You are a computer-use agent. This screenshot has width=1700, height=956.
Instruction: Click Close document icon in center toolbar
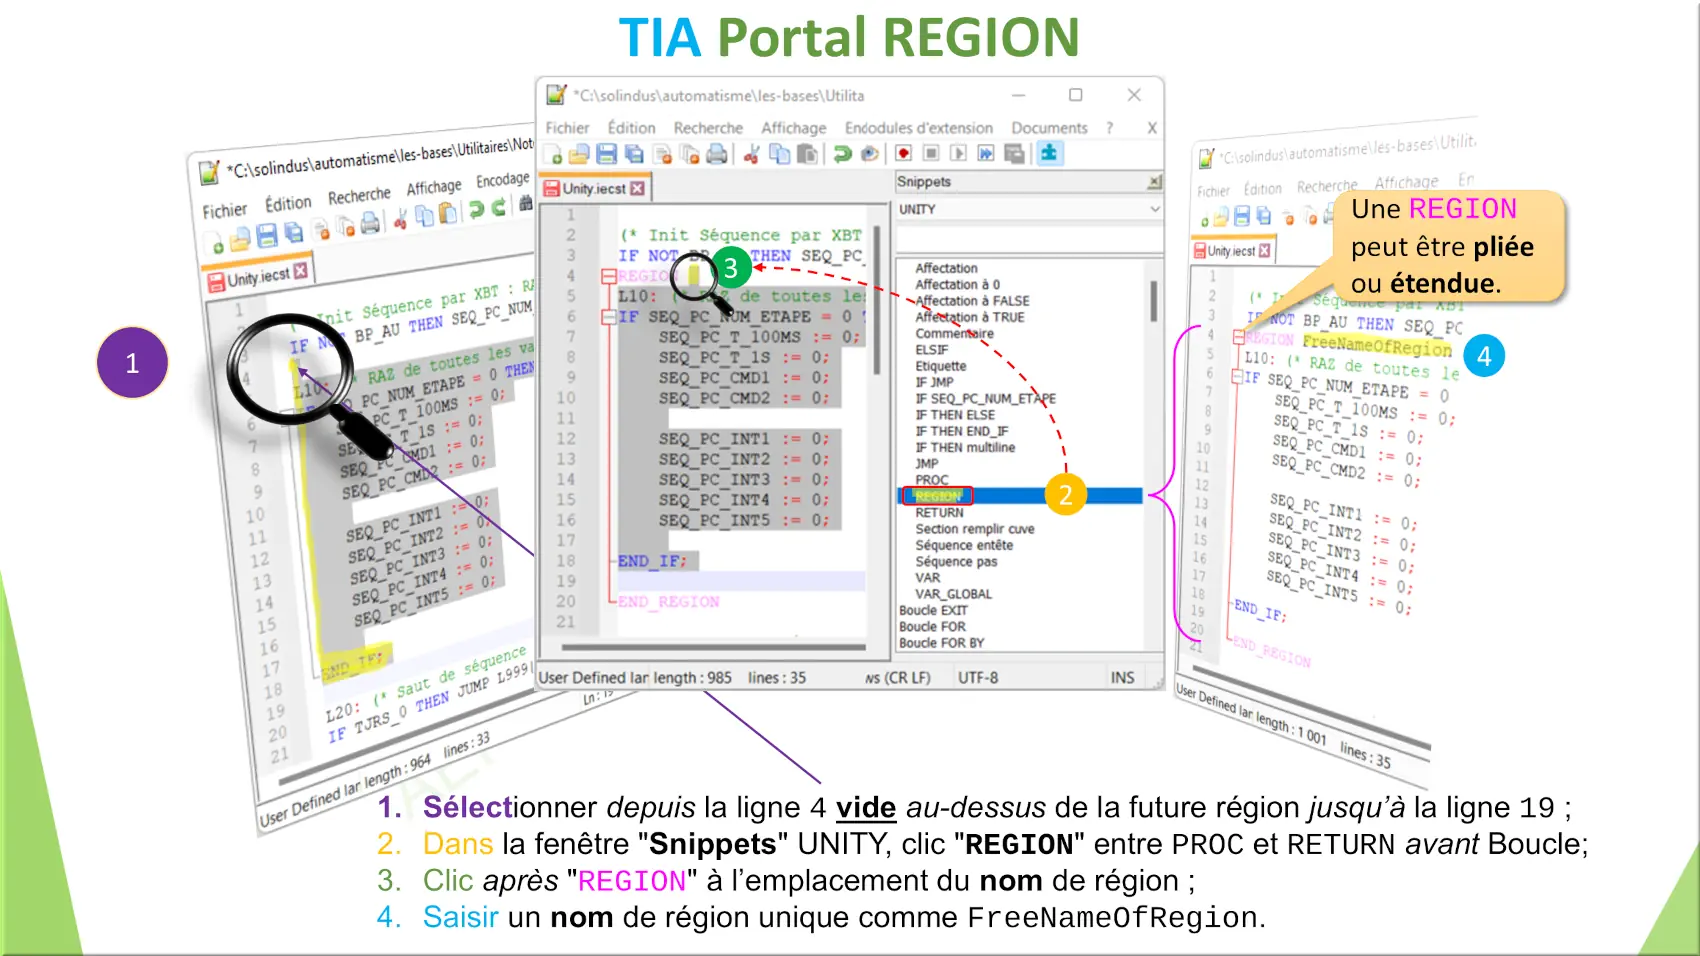[x=662, y=154]
